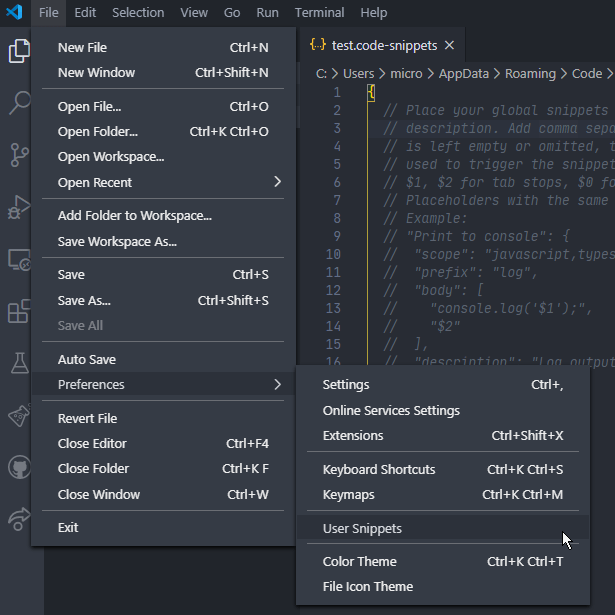Open the Source Control view icon

(19, 155)
